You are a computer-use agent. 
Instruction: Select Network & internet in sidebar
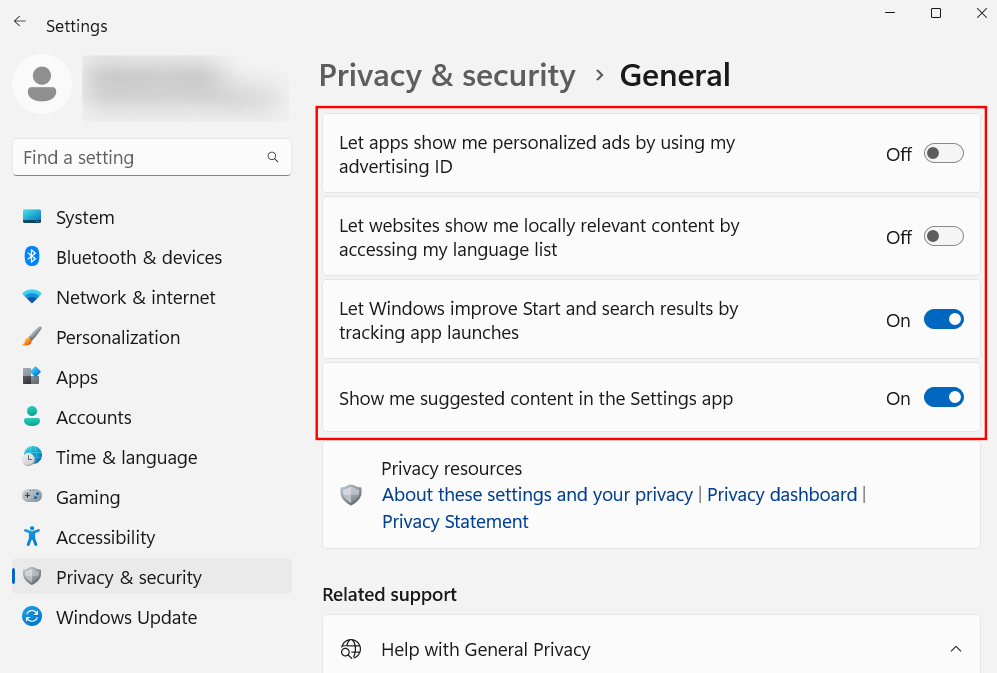point(135,297)
